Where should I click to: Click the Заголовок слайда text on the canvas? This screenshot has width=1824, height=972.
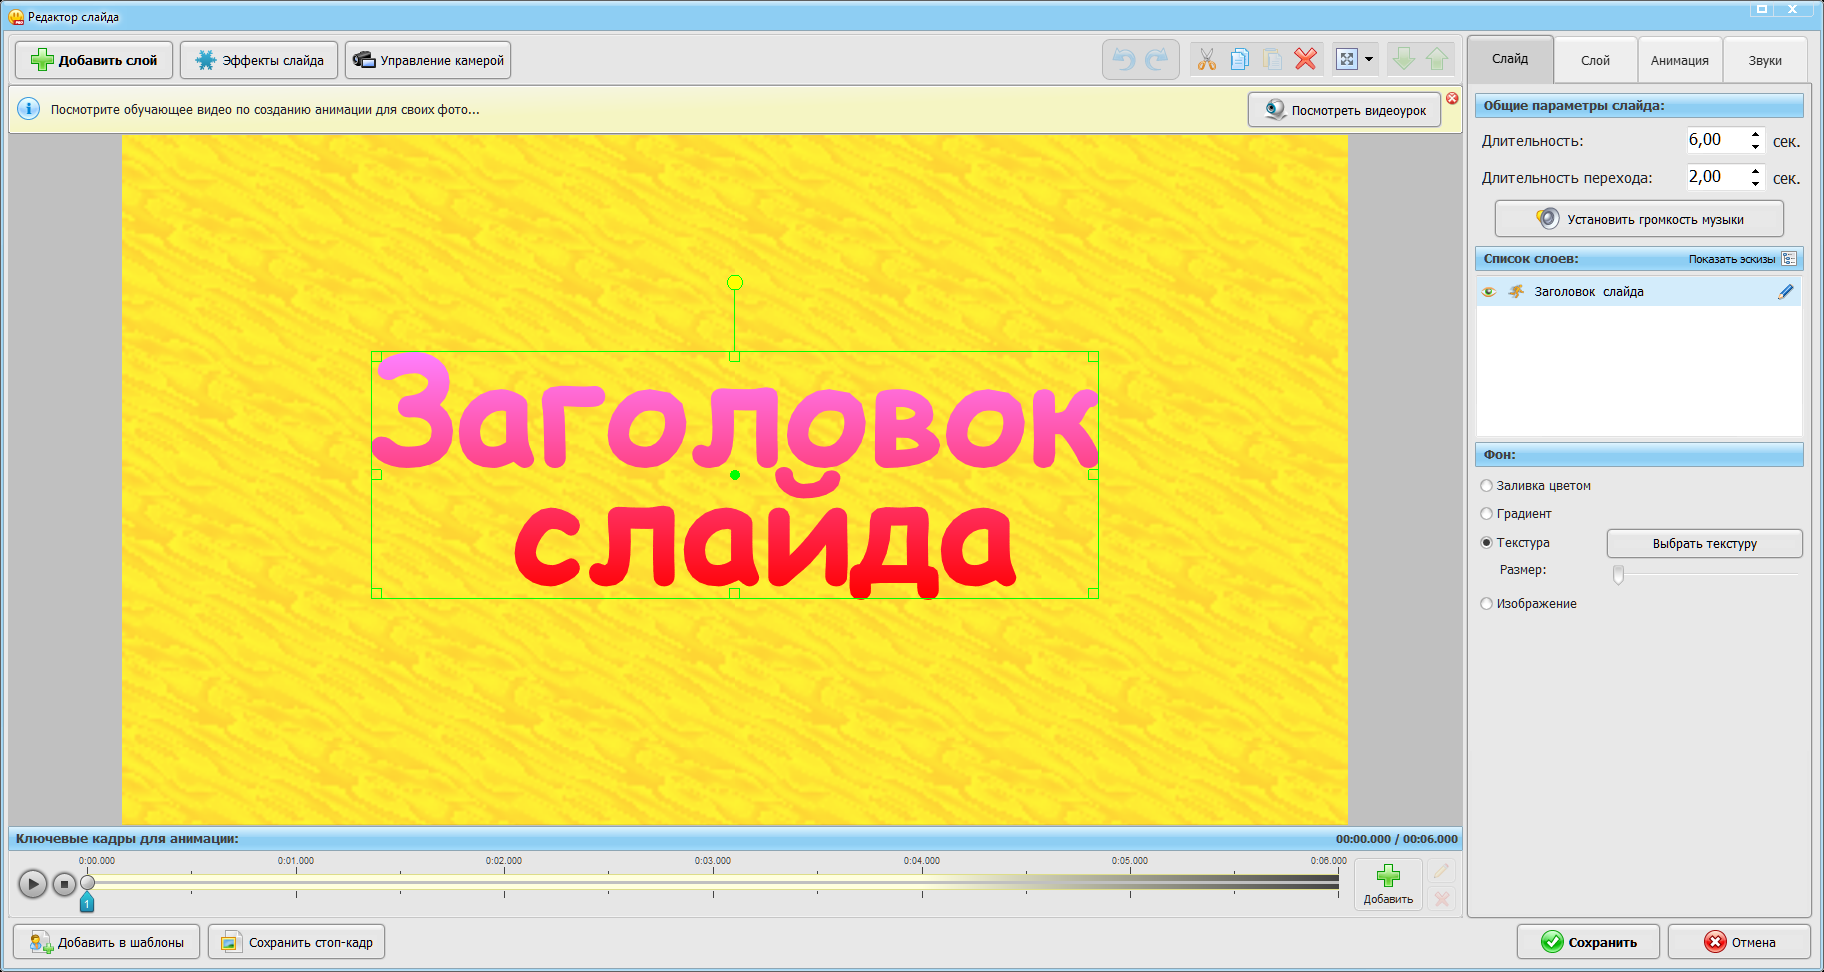[x=735, y=475]
